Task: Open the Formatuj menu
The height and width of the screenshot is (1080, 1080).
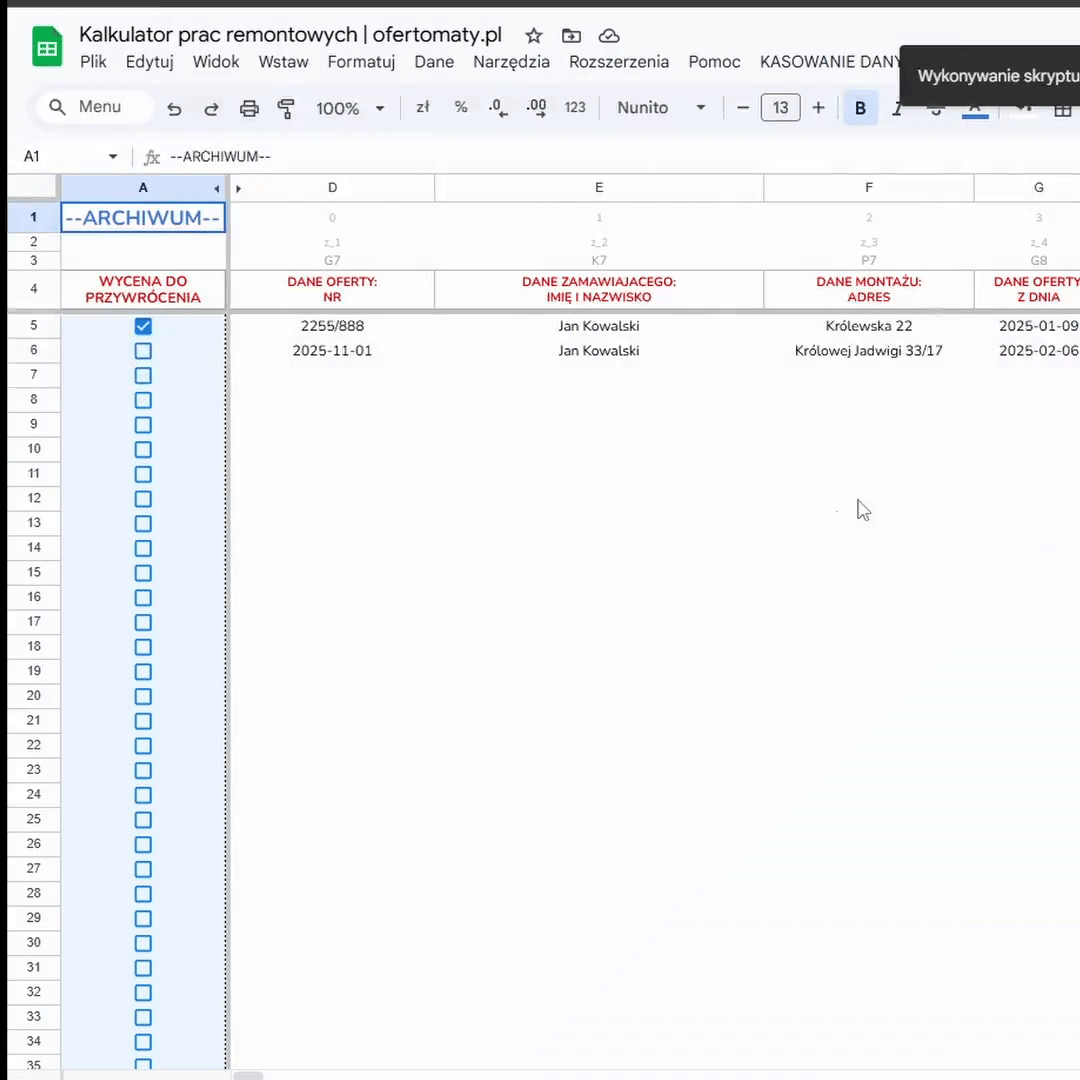Action: pos(361,62)
